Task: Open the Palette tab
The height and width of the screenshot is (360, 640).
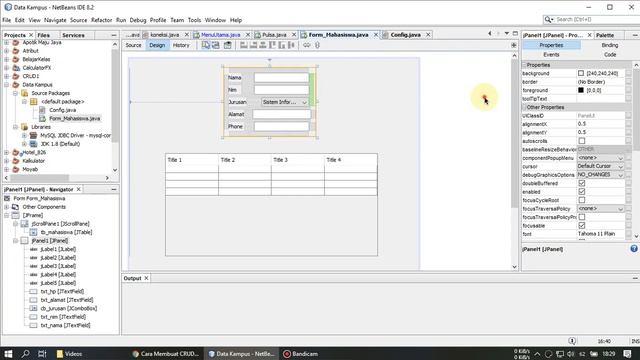Action: (x=605, y=35)
